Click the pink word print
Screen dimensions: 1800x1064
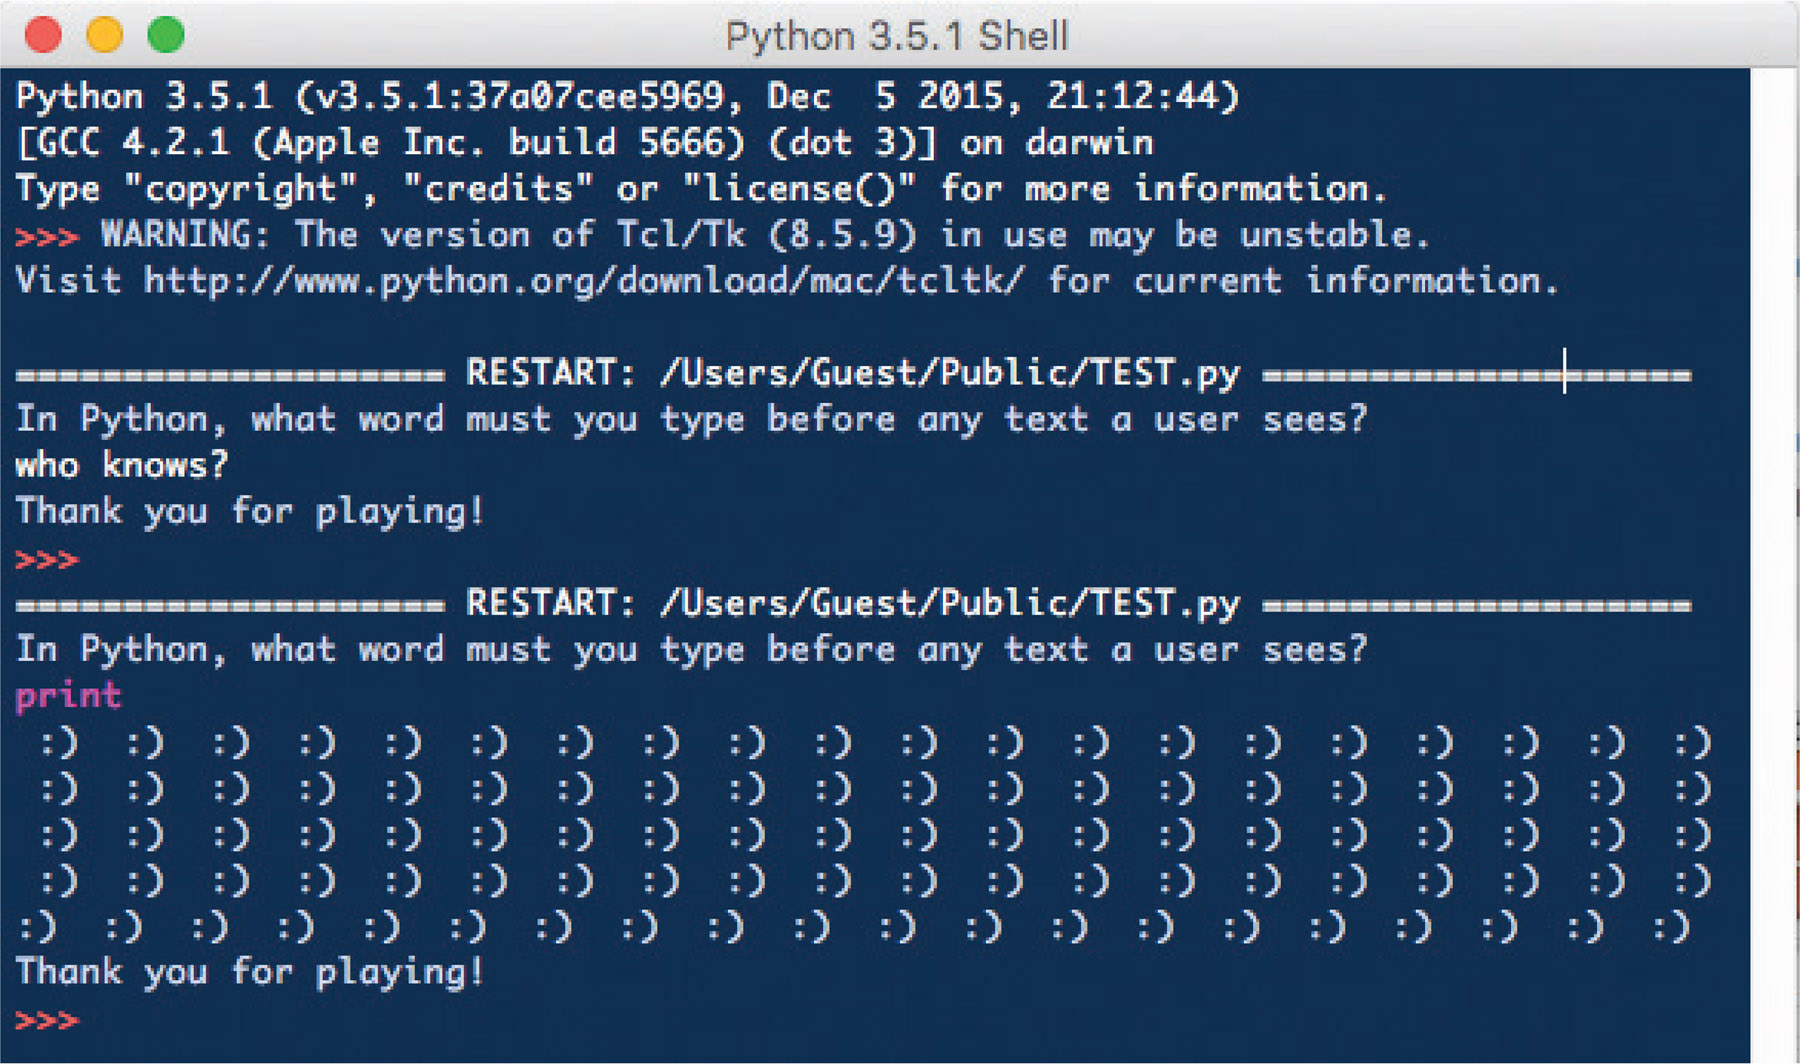(69, 695)
